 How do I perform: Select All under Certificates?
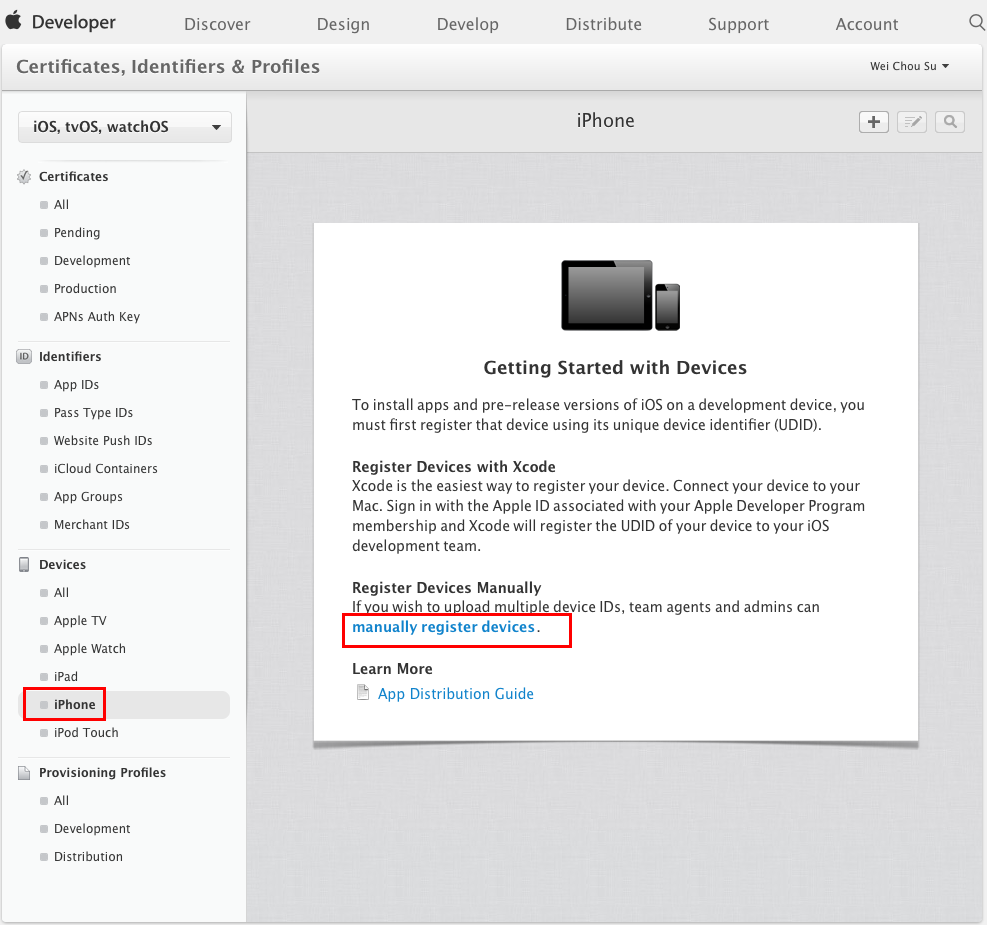(x=62, y=205)
